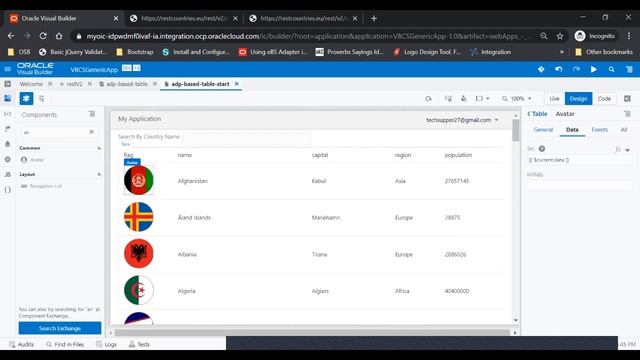The width and height of the screenshot is (640, 360).
Task: Open the JS JavaScript navigator icon
Action: [7, 174]
